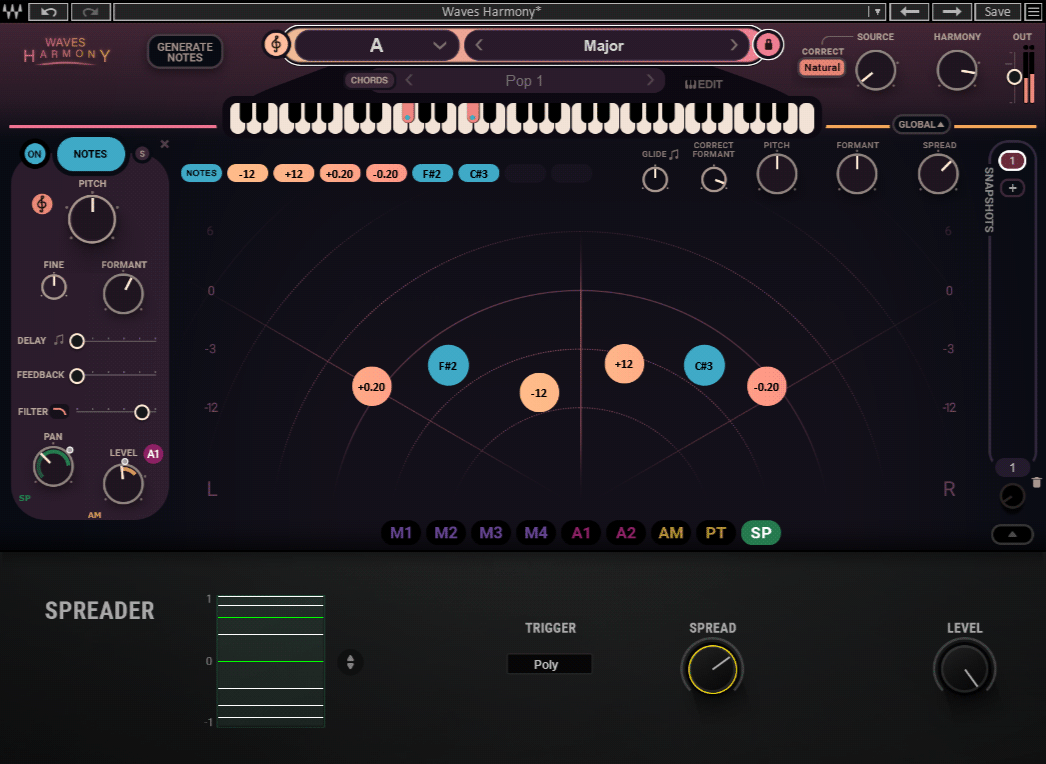Image resolution: width=1046 pixels, height=764 pixels.
Task: Click the Delay slider handle
Action: click(77, 341)
